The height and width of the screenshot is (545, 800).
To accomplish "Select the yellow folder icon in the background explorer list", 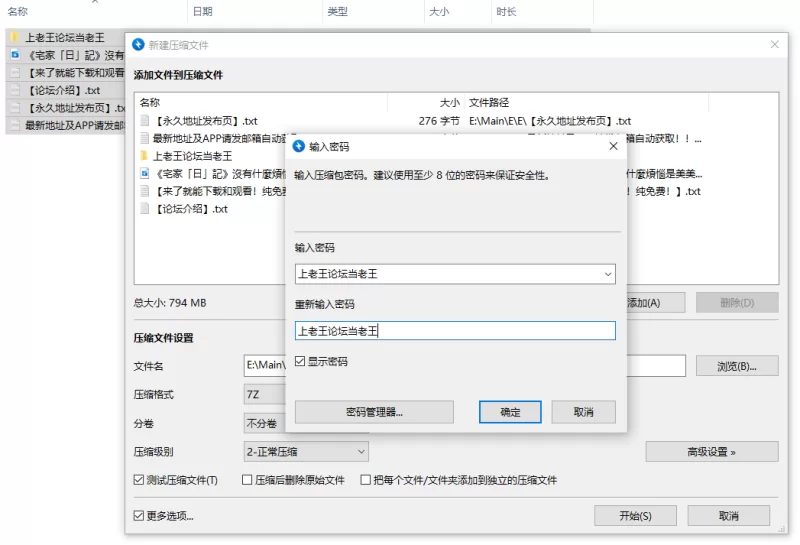I will [x=14, y=37].
